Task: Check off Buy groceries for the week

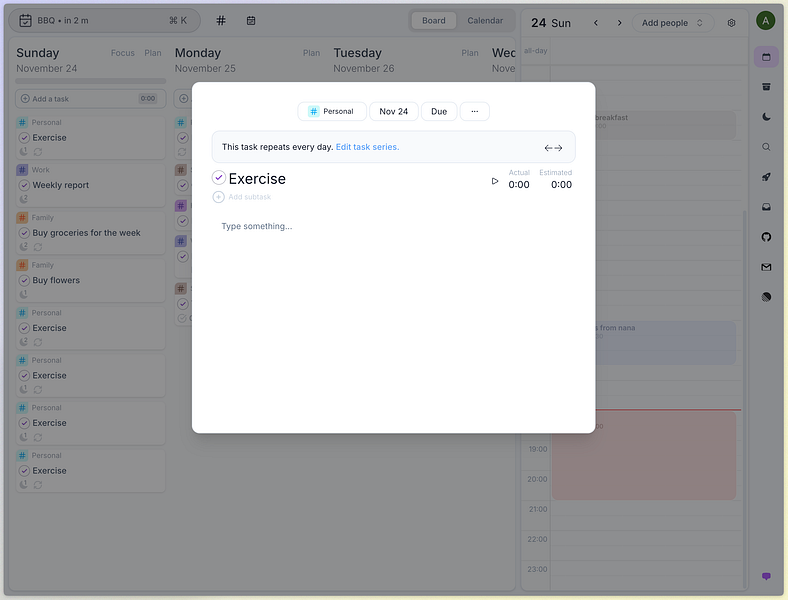Action: coord(24,233)
